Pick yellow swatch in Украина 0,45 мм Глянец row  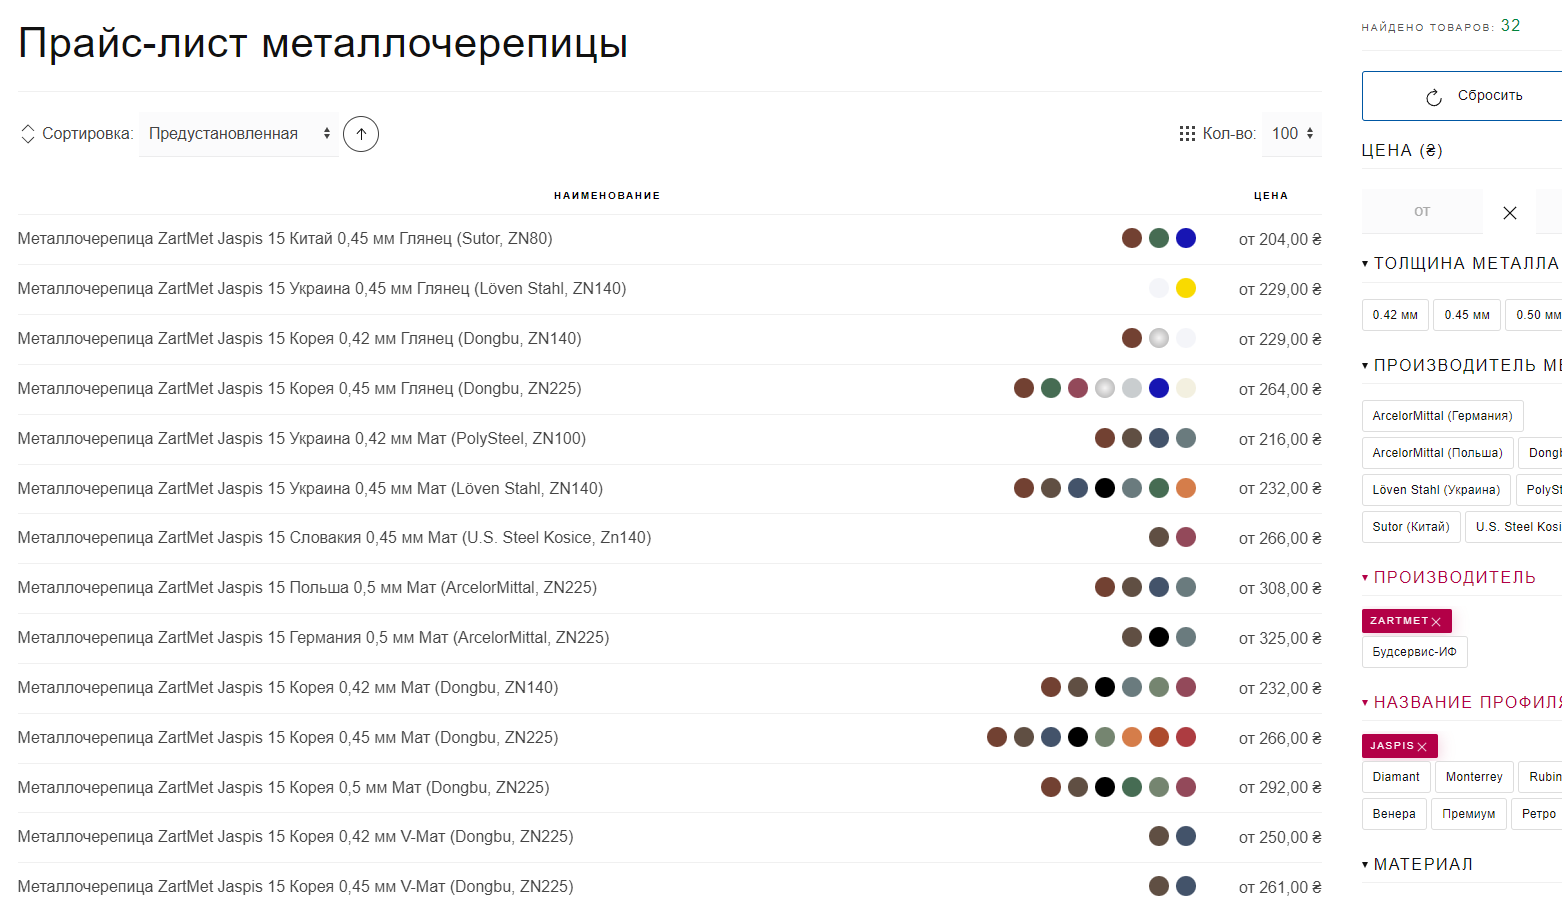pos(1186,288)
